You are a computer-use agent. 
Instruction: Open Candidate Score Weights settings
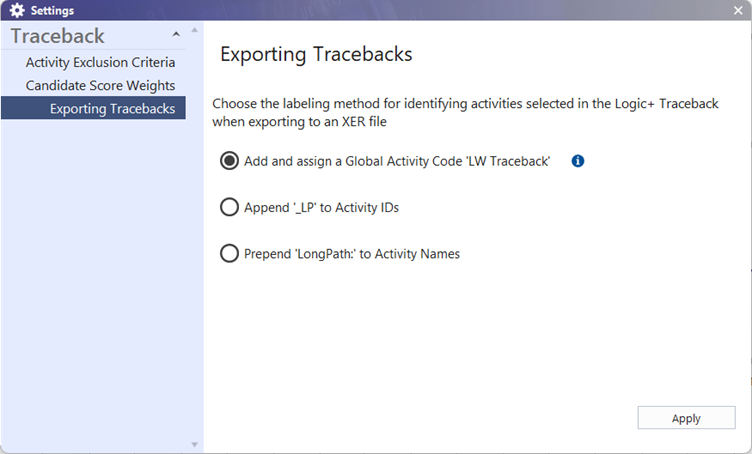pos(100,85)
